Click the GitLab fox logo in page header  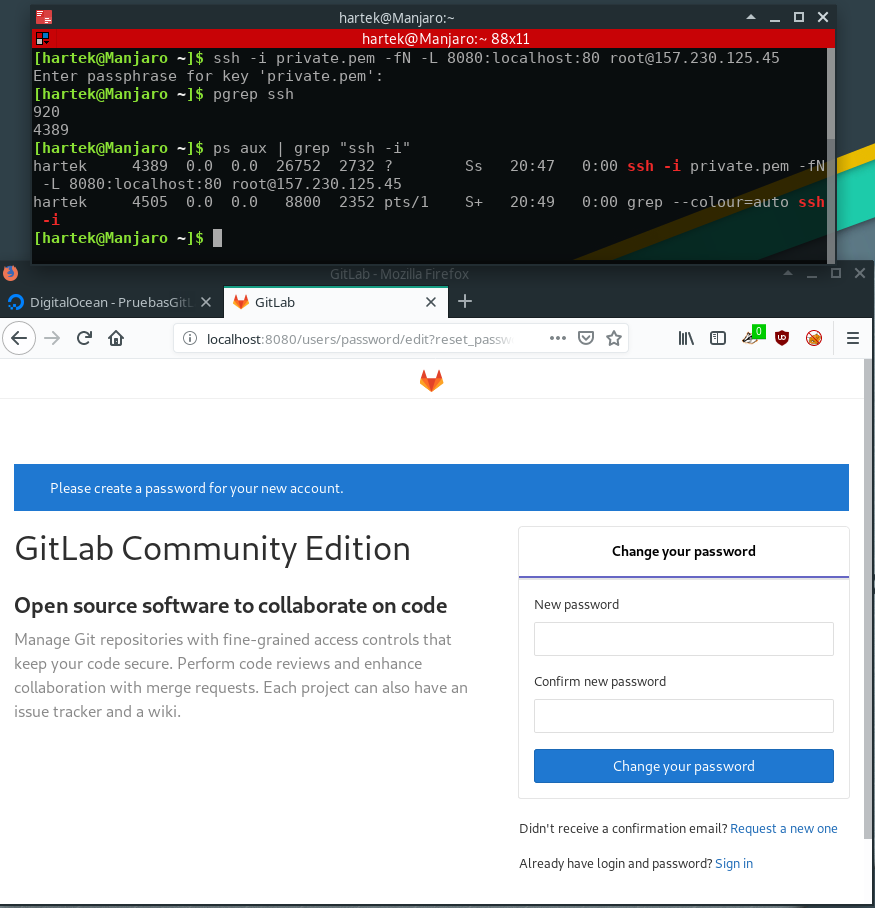point(431,380)
